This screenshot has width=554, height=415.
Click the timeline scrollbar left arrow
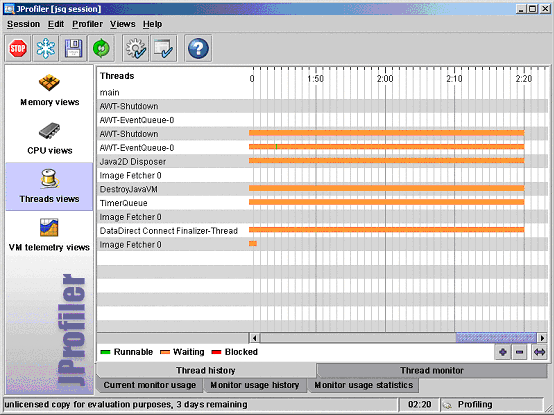tap(254, 338)
